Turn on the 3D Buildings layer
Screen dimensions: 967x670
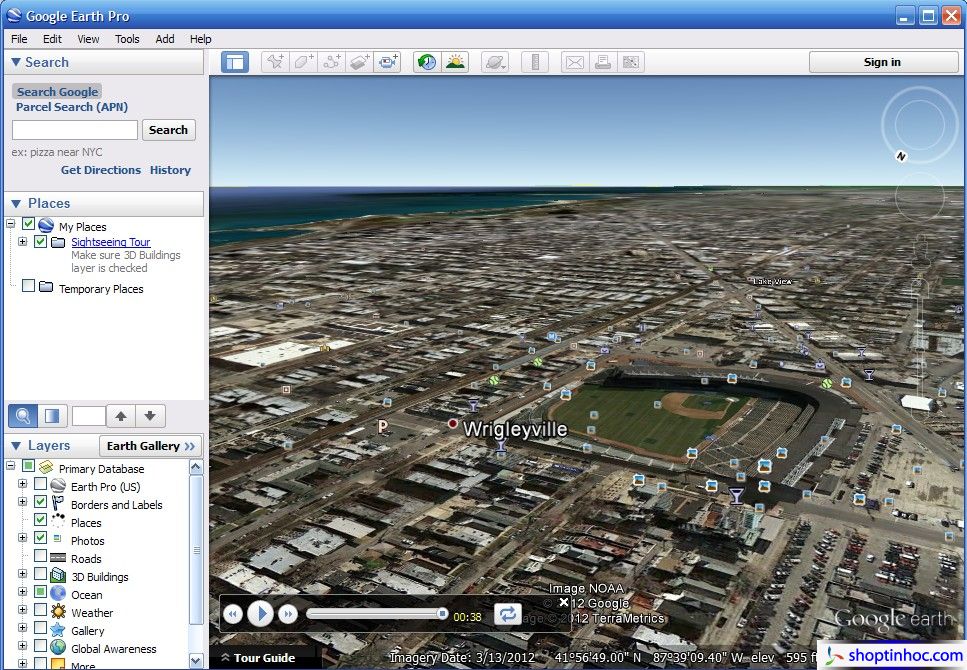click(x=39, y=576)
